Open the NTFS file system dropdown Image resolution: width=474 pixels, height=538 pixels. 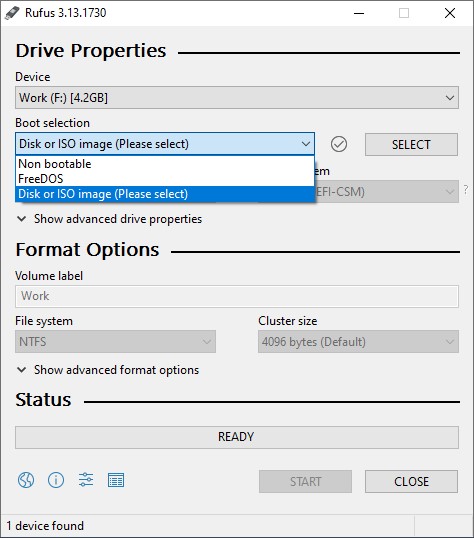(115, 342)
